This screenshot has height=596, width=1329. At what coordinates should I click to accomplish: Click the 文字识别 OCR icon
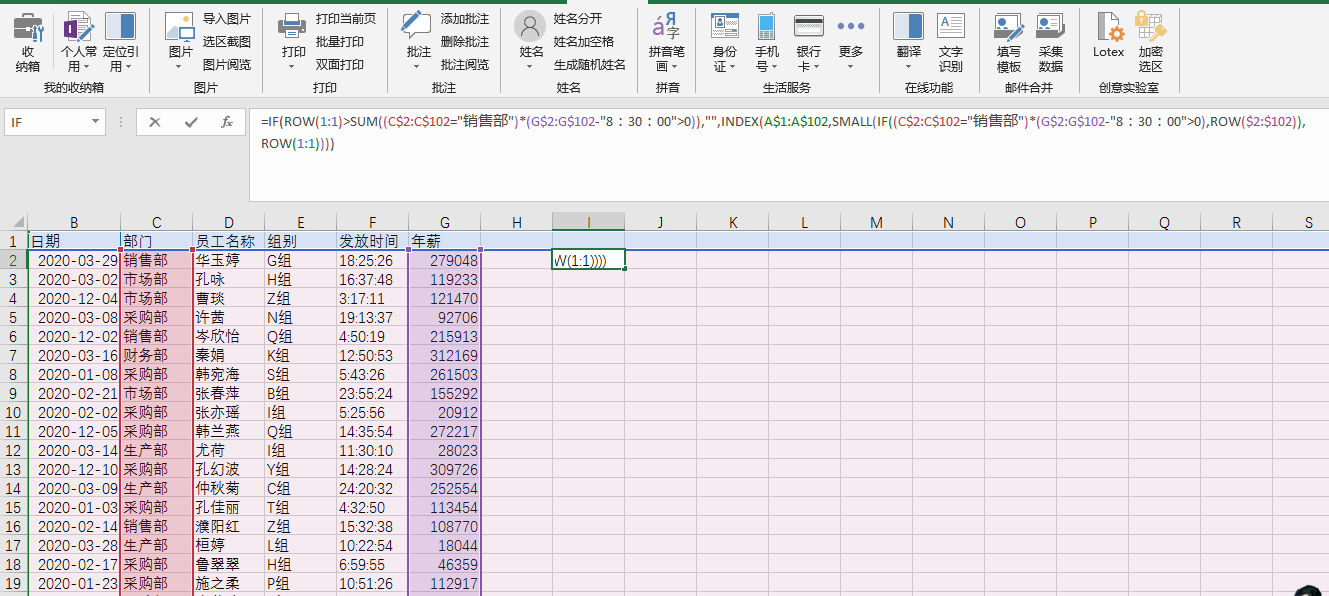[951, 28]
